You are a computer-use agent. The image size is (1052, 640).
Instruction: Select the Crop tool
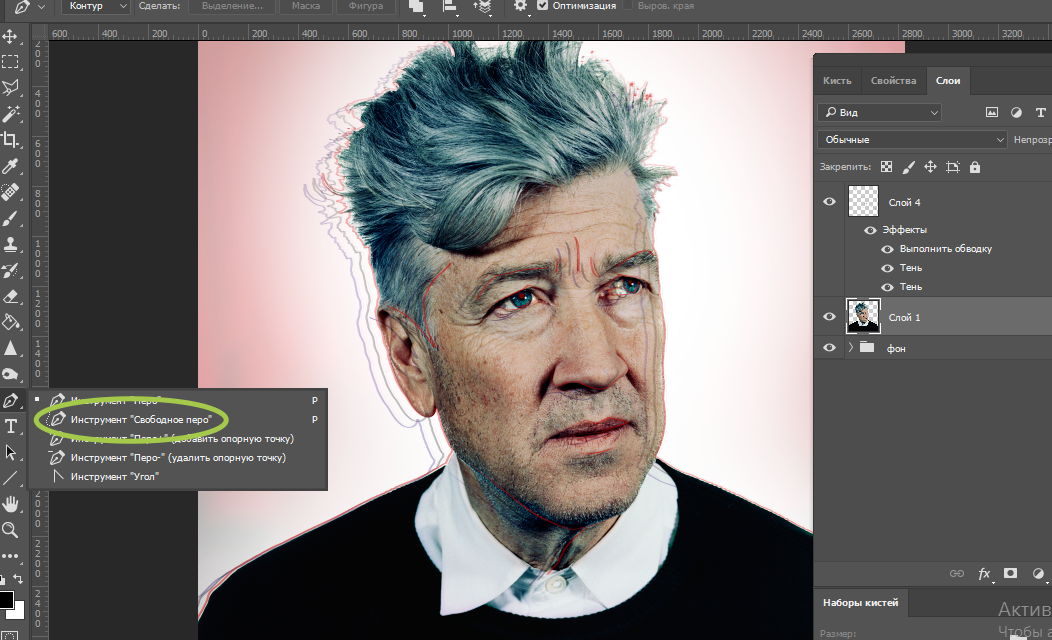(10, 140)
